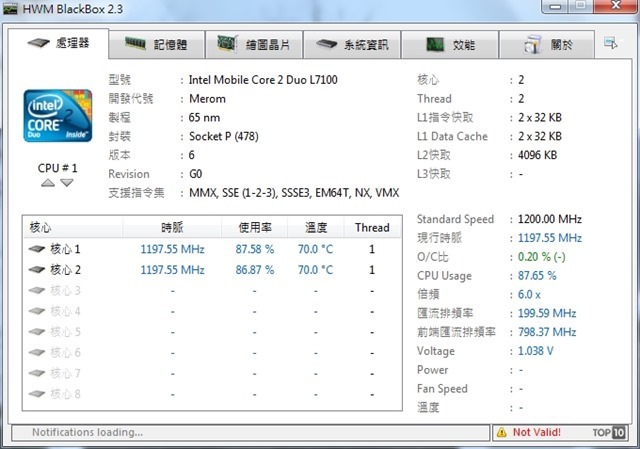The image size is (640, 449).
Task: Click the Not Valid! status text
Action: (x=537, y=432)
